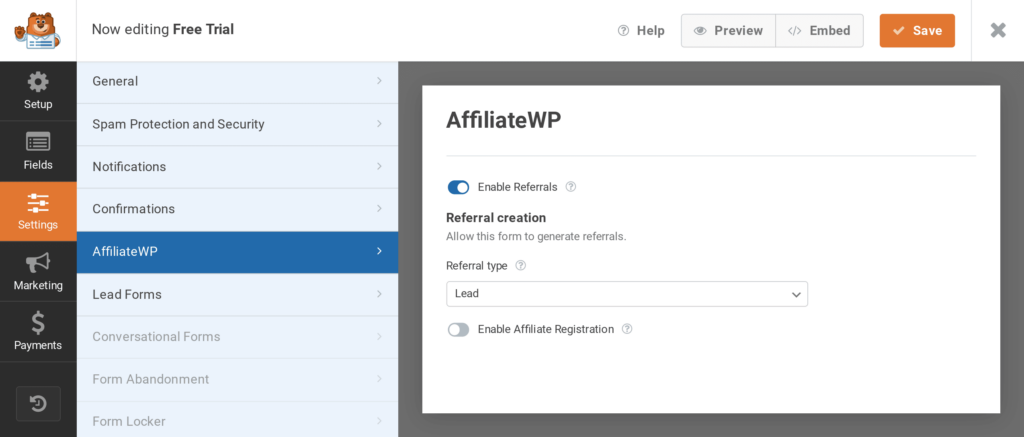
Task: Click tooltip icon next to Enable Referrals
Action: [x=571, y=187]
